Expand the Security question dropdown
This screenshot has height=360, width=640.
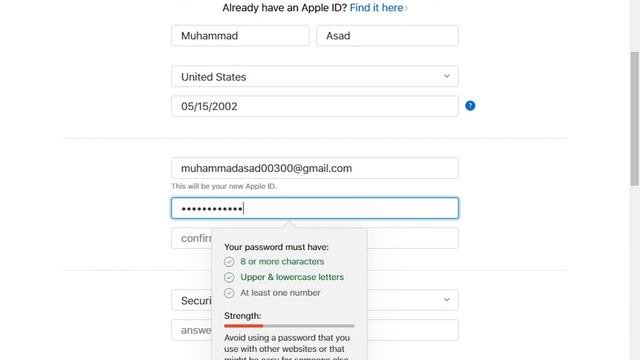315,300
